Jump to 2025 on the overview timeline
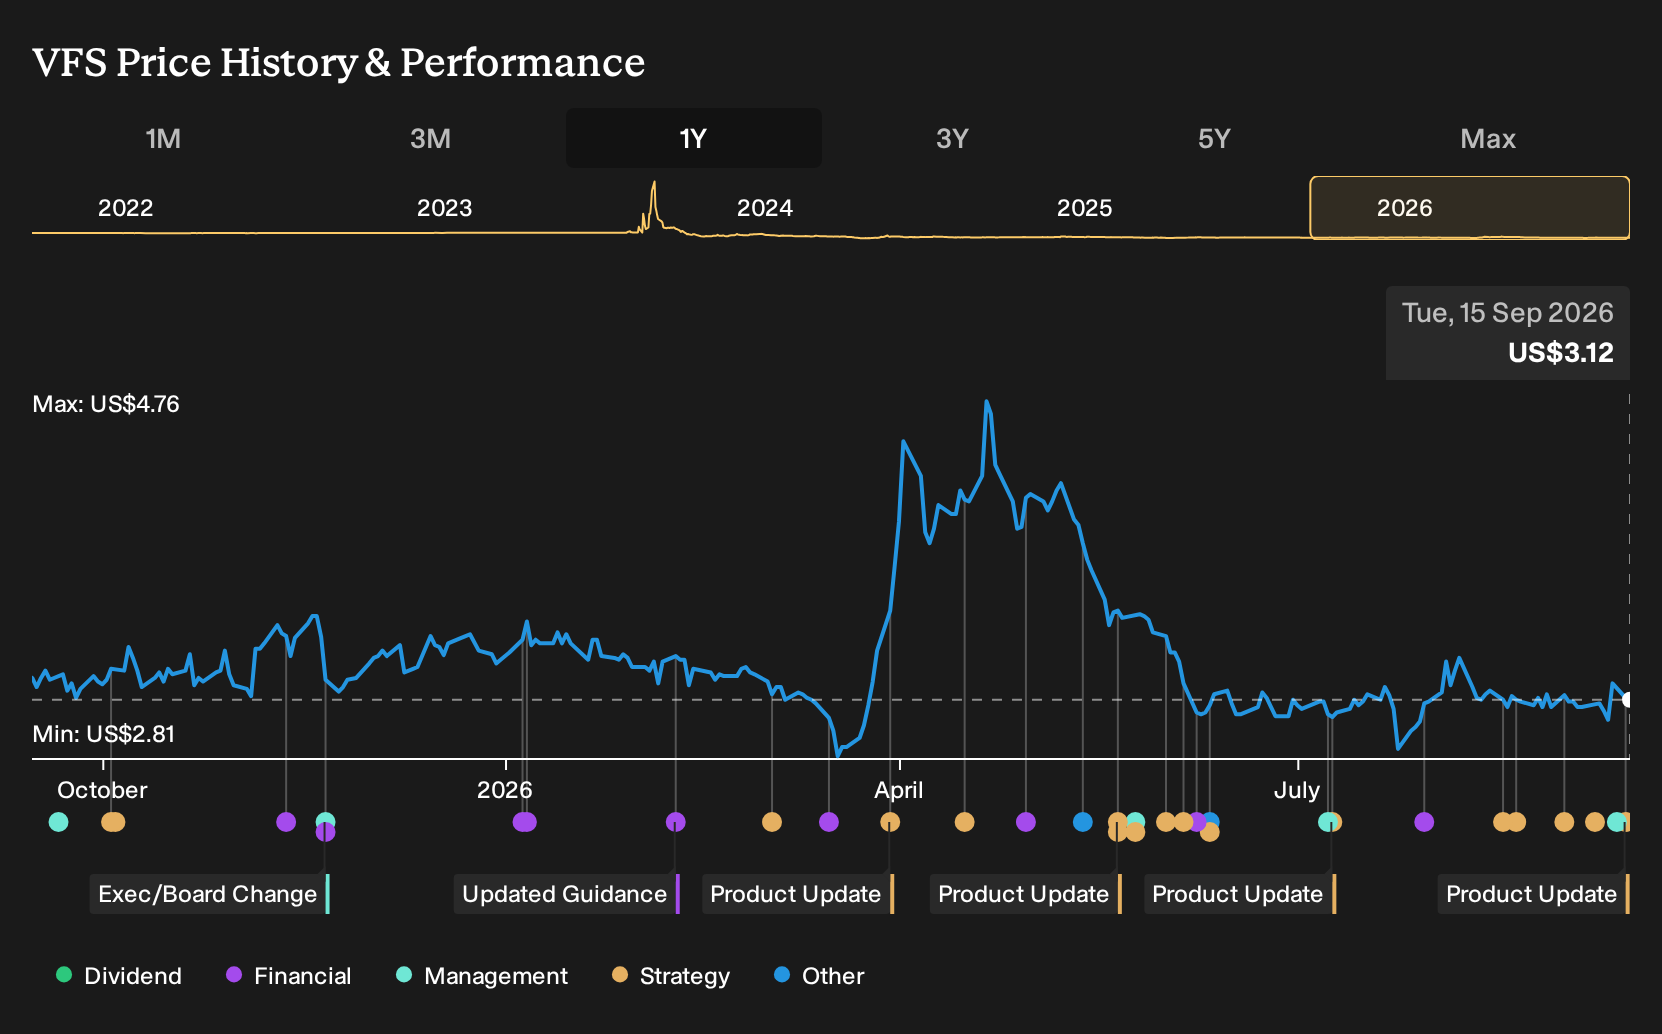Image resolution: width=1662 pixels, height=1034 pixels. coord(1084,208)
